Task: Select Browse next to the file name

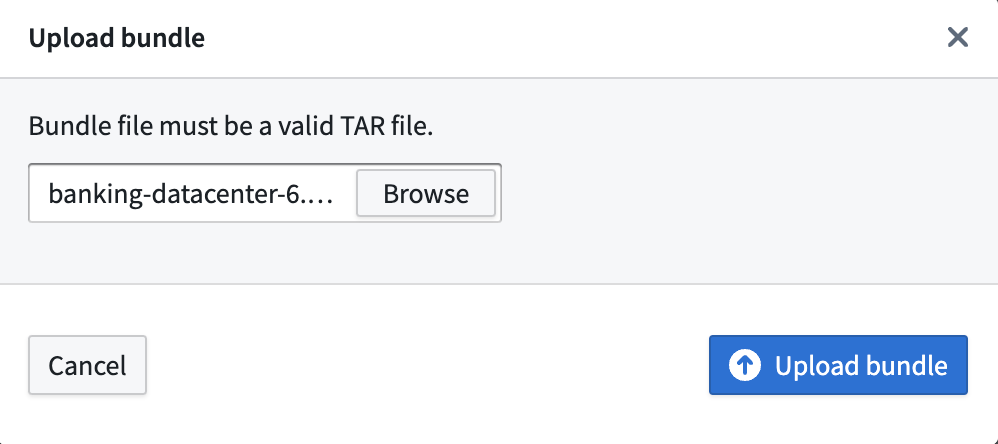Action: (x=426, y=193)
